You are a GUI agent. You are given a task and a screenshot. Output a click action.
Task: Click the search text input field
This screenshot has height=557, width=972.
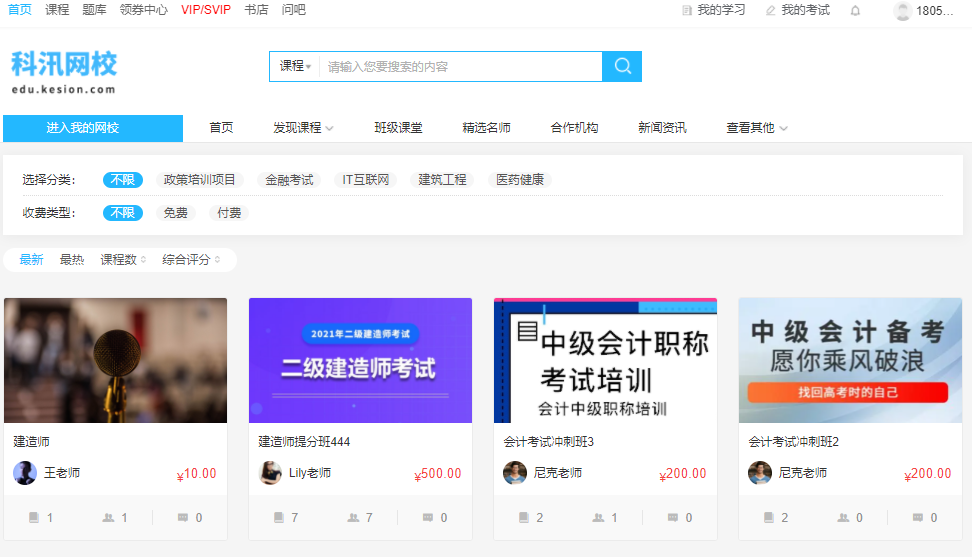[x=460, y=67]
